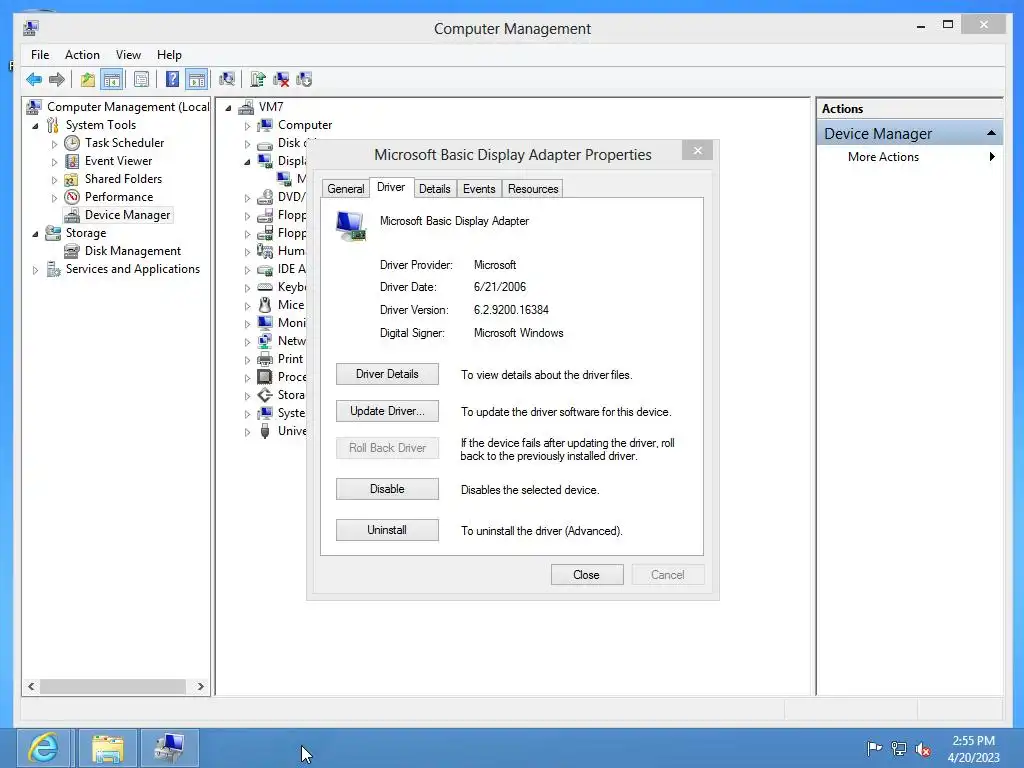Click the Uninstall device red X icon

tap(281, 80)
